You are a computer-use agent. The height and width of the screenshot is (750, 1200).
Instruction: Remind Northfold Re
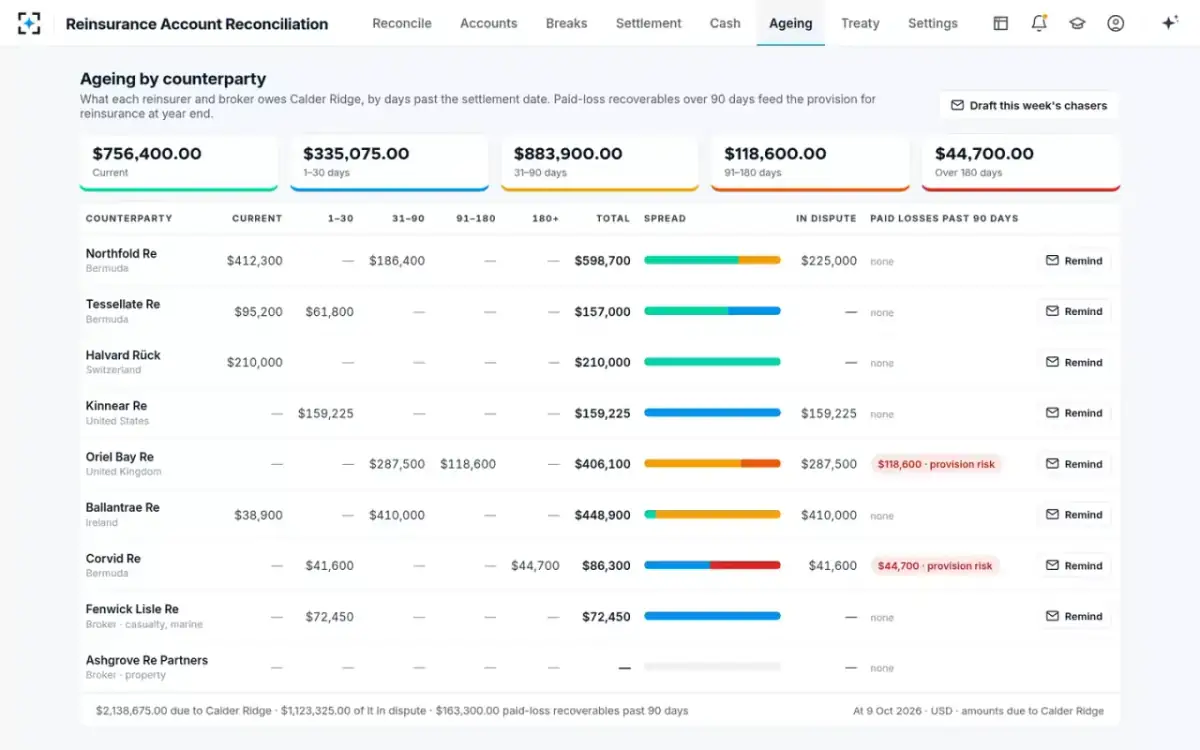1074,261
